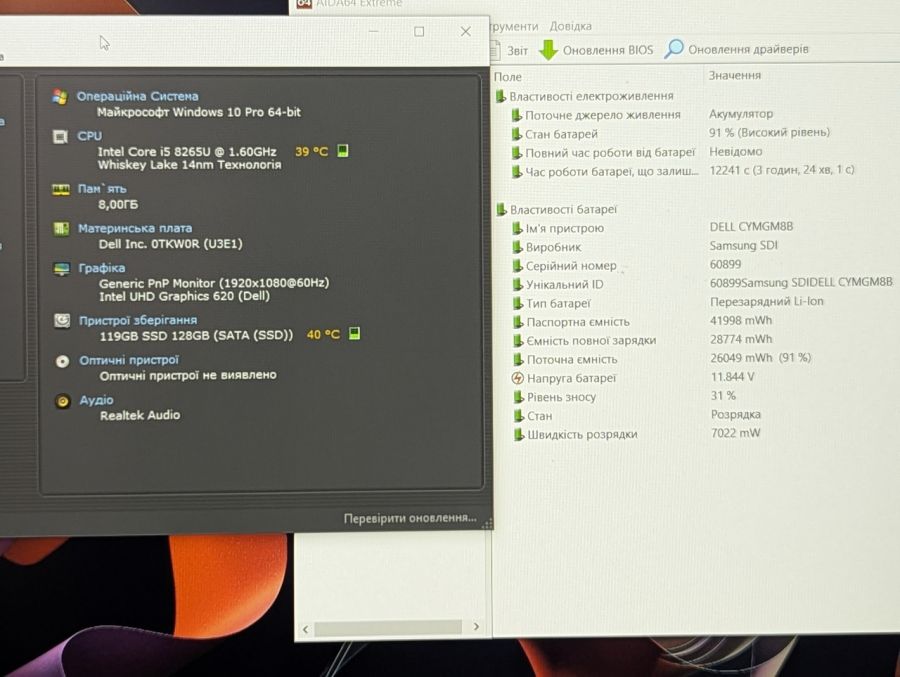Click the battery icon beside Рівень зносу
Viewport: 900px width, 677px height.
(x=518, y=397)
